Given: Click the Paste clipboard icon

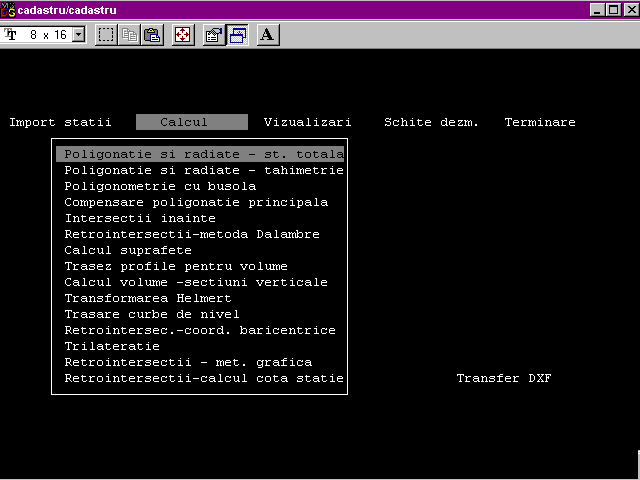Looking at the screenshot, I should 152,35.
